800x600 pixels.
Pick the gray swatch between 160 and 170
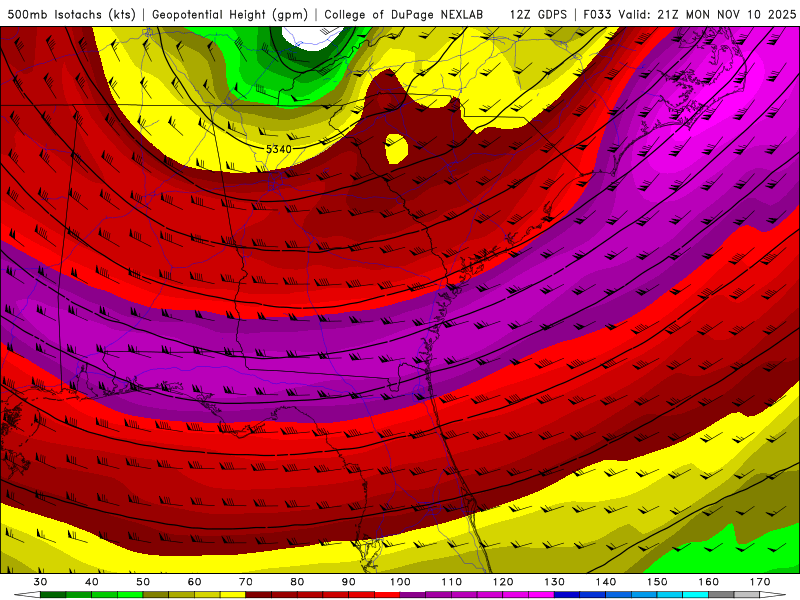[x=721, y=595]
